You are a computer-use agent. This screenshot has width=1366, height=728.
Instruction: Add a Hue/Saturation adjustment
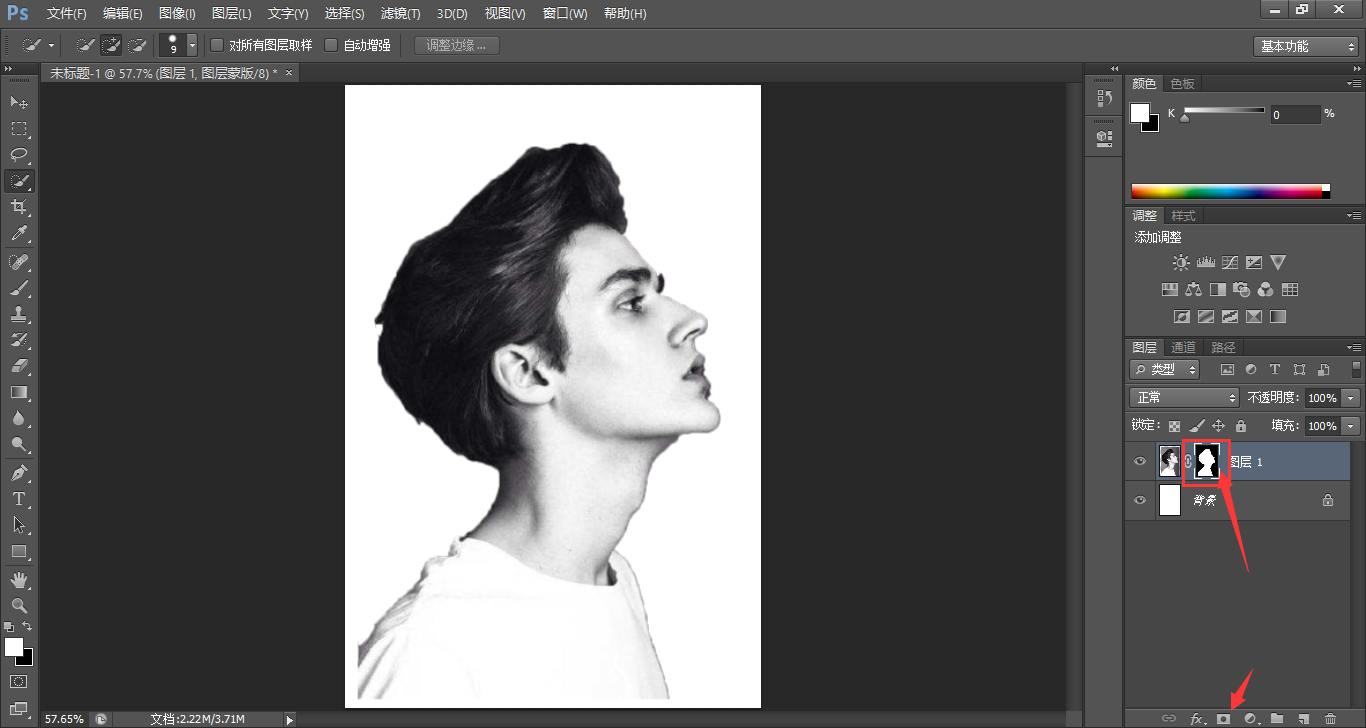tap(1169, 290)
